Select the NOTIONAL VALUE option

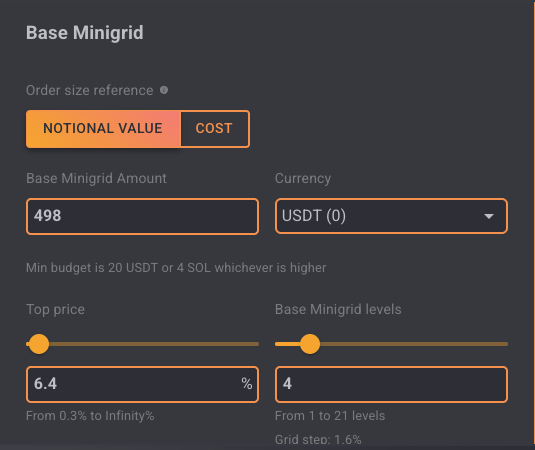point(103,129)
